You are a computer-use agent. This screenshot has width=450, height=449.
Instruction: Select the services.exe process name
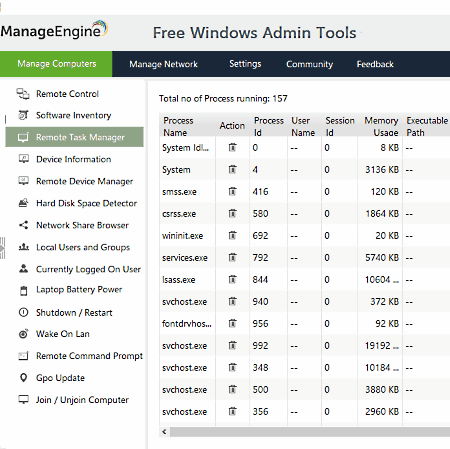click(x=185, y=258)
